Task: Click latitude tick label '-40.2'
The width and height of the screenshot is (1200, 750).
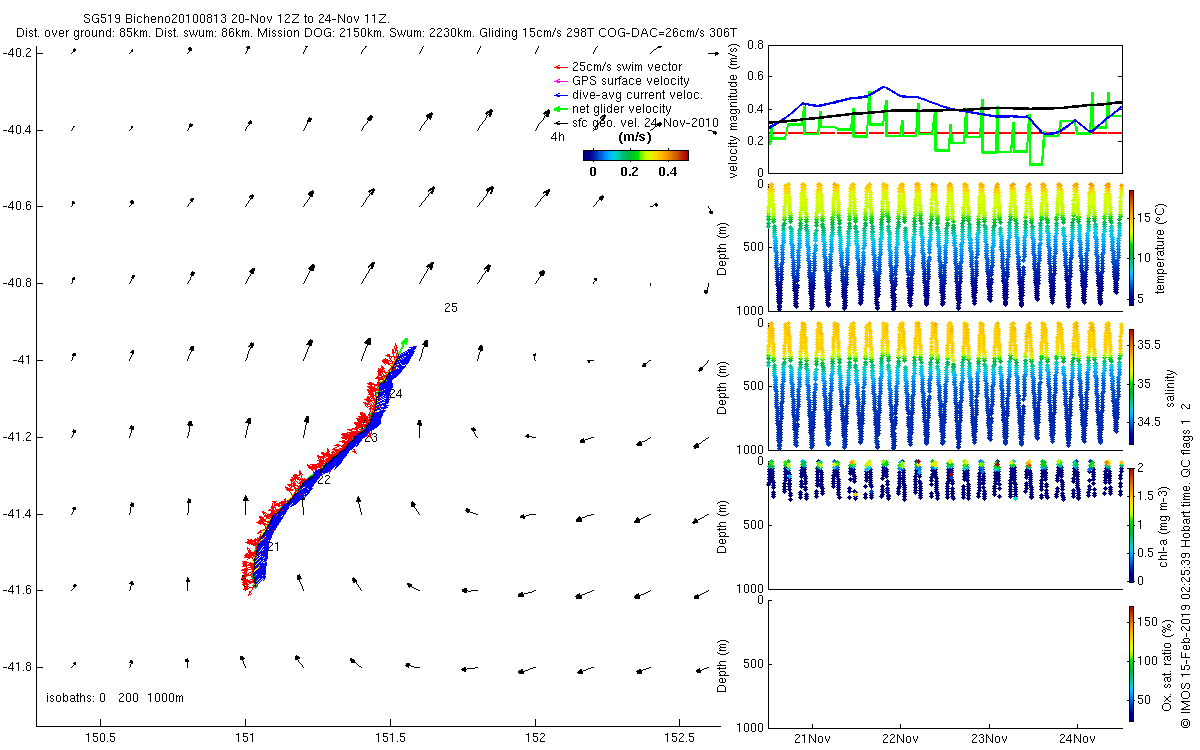Action: click(x=17, y=53)
